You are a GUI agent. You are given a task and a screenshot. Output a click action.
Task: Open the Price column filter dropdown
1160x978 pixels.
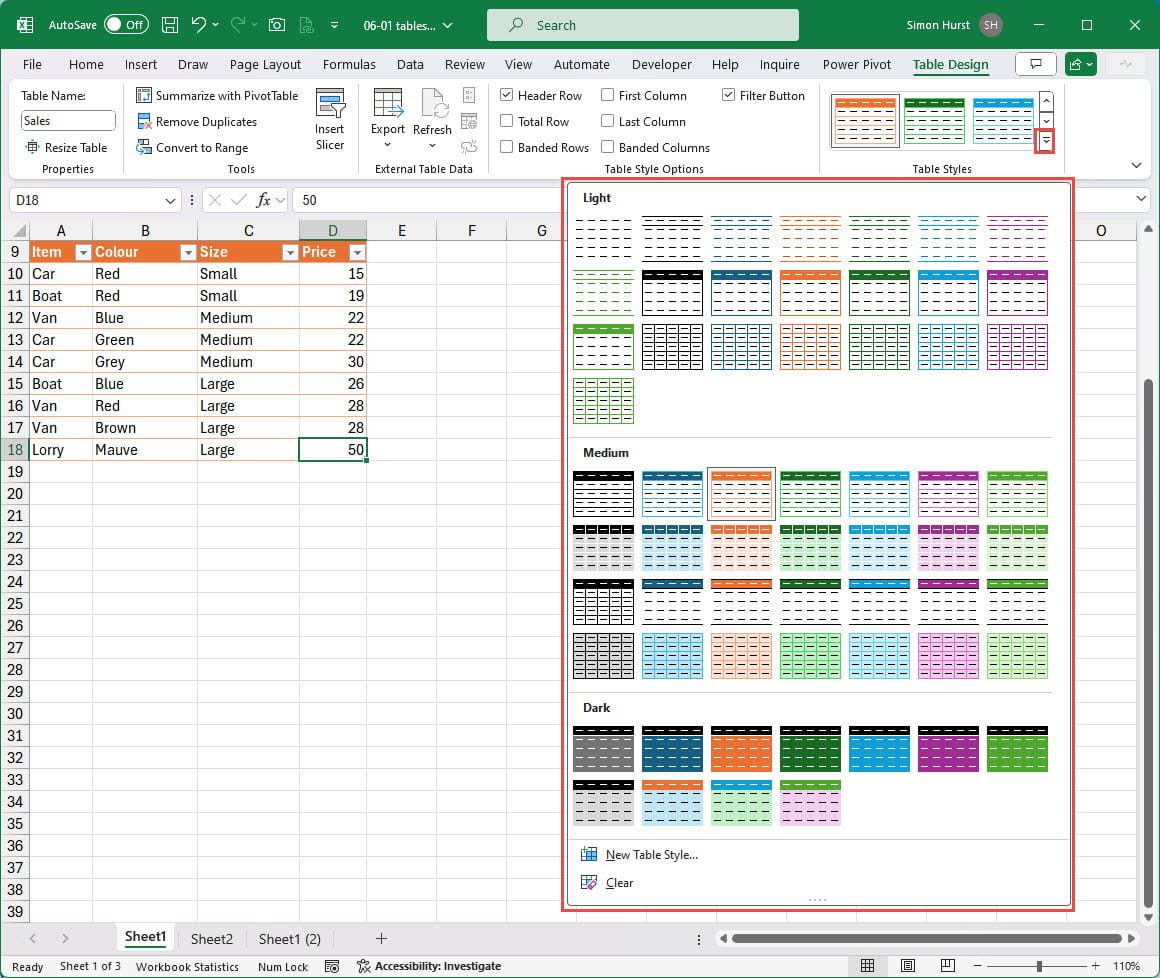(357, 253)
